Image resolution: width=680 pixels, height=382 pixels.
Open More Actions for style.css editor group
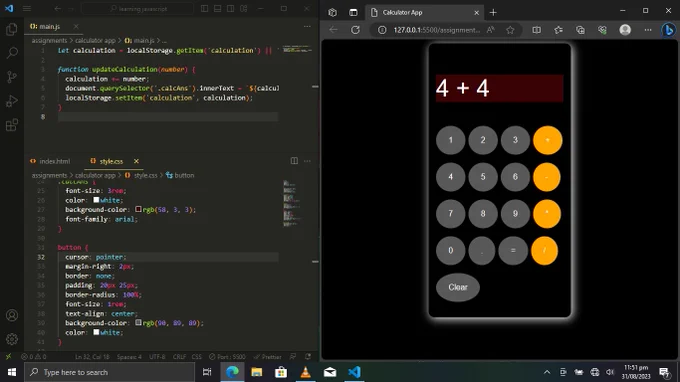[307, 161]
